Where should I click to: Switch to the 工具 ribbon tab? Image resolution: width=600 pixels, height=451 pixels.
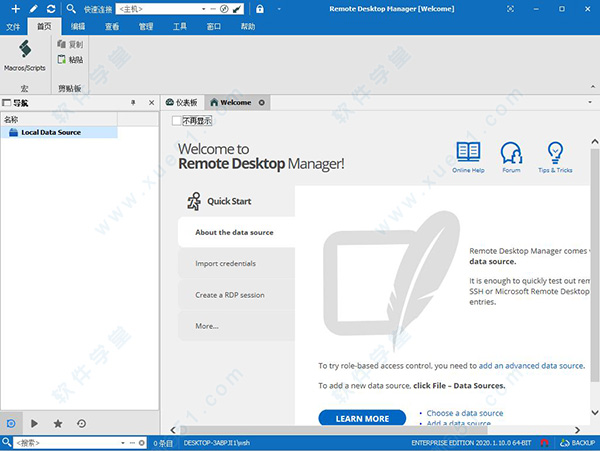point(180,26)
